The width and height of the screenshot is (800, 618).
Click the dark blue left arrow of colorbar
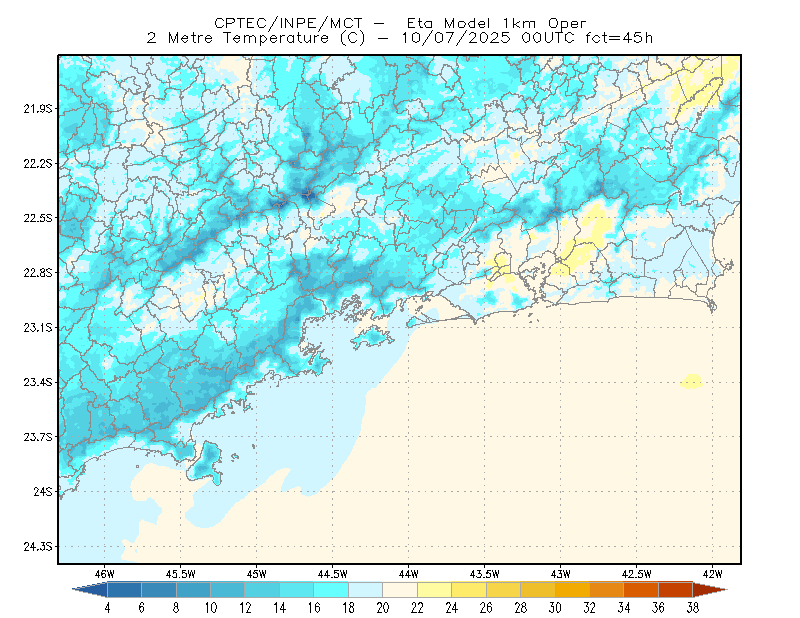(91, 589)
